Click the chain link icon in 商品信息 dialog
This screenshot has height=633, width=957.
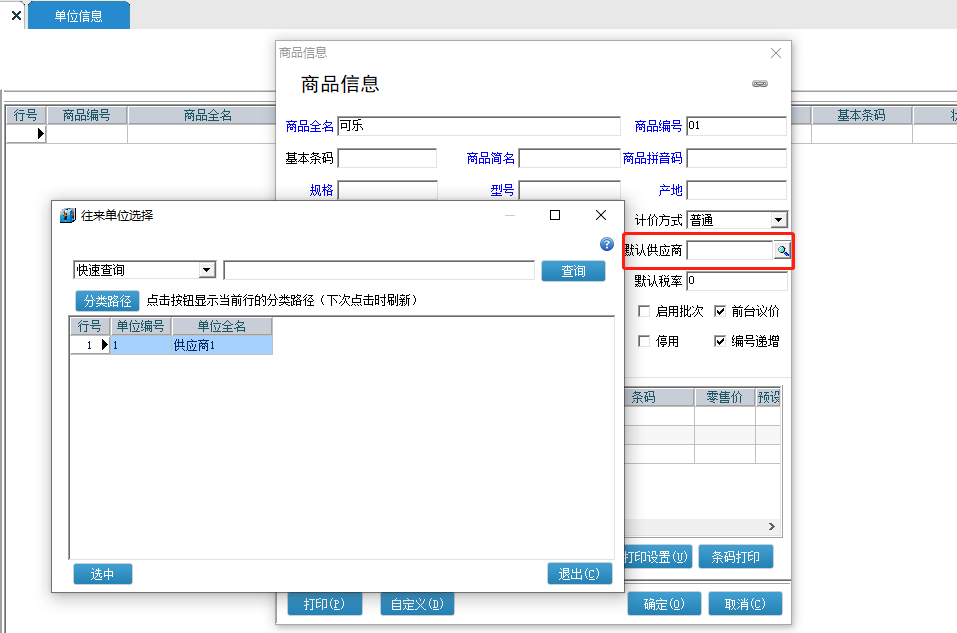click(x=759, y=84)
